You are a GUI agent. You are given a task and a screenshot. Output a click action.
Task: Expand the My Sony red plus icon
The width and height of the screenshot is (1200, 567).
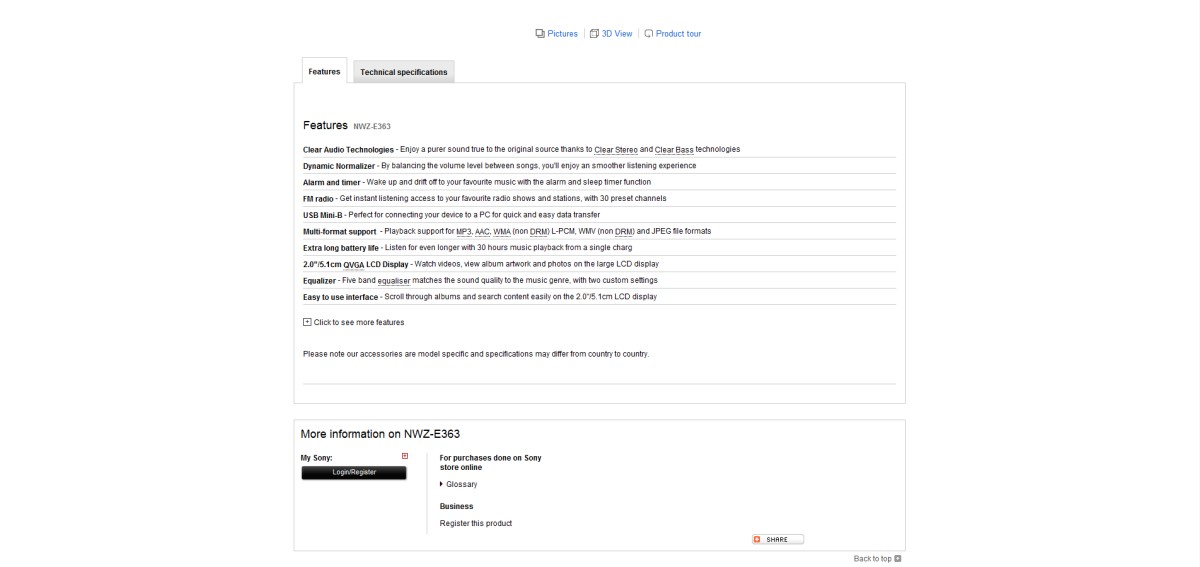pyautogui.click(x=405, y=457)
